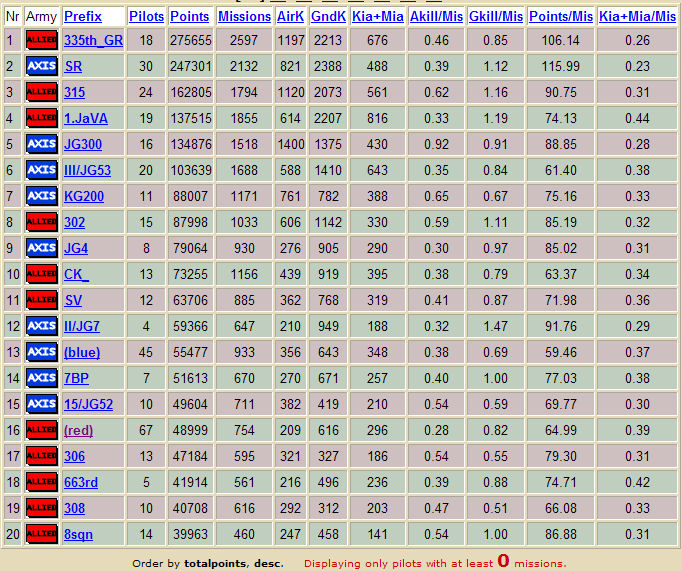Image resolution: width=682 pixels, height=571 pixels.
Task: Sort by the Pilots header link
Action: tap(146, 17)
